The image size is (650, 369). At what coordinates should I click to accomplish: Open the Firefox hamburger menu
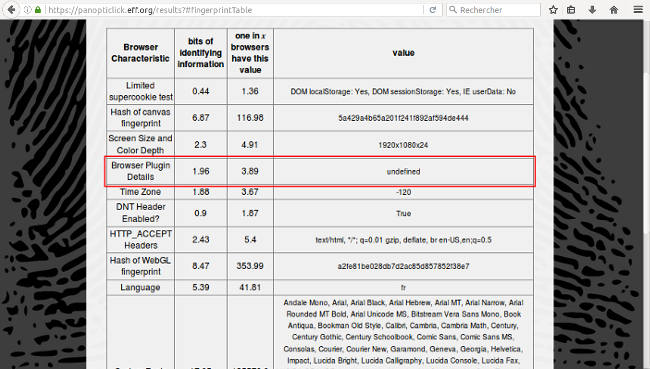coord(638,10)
